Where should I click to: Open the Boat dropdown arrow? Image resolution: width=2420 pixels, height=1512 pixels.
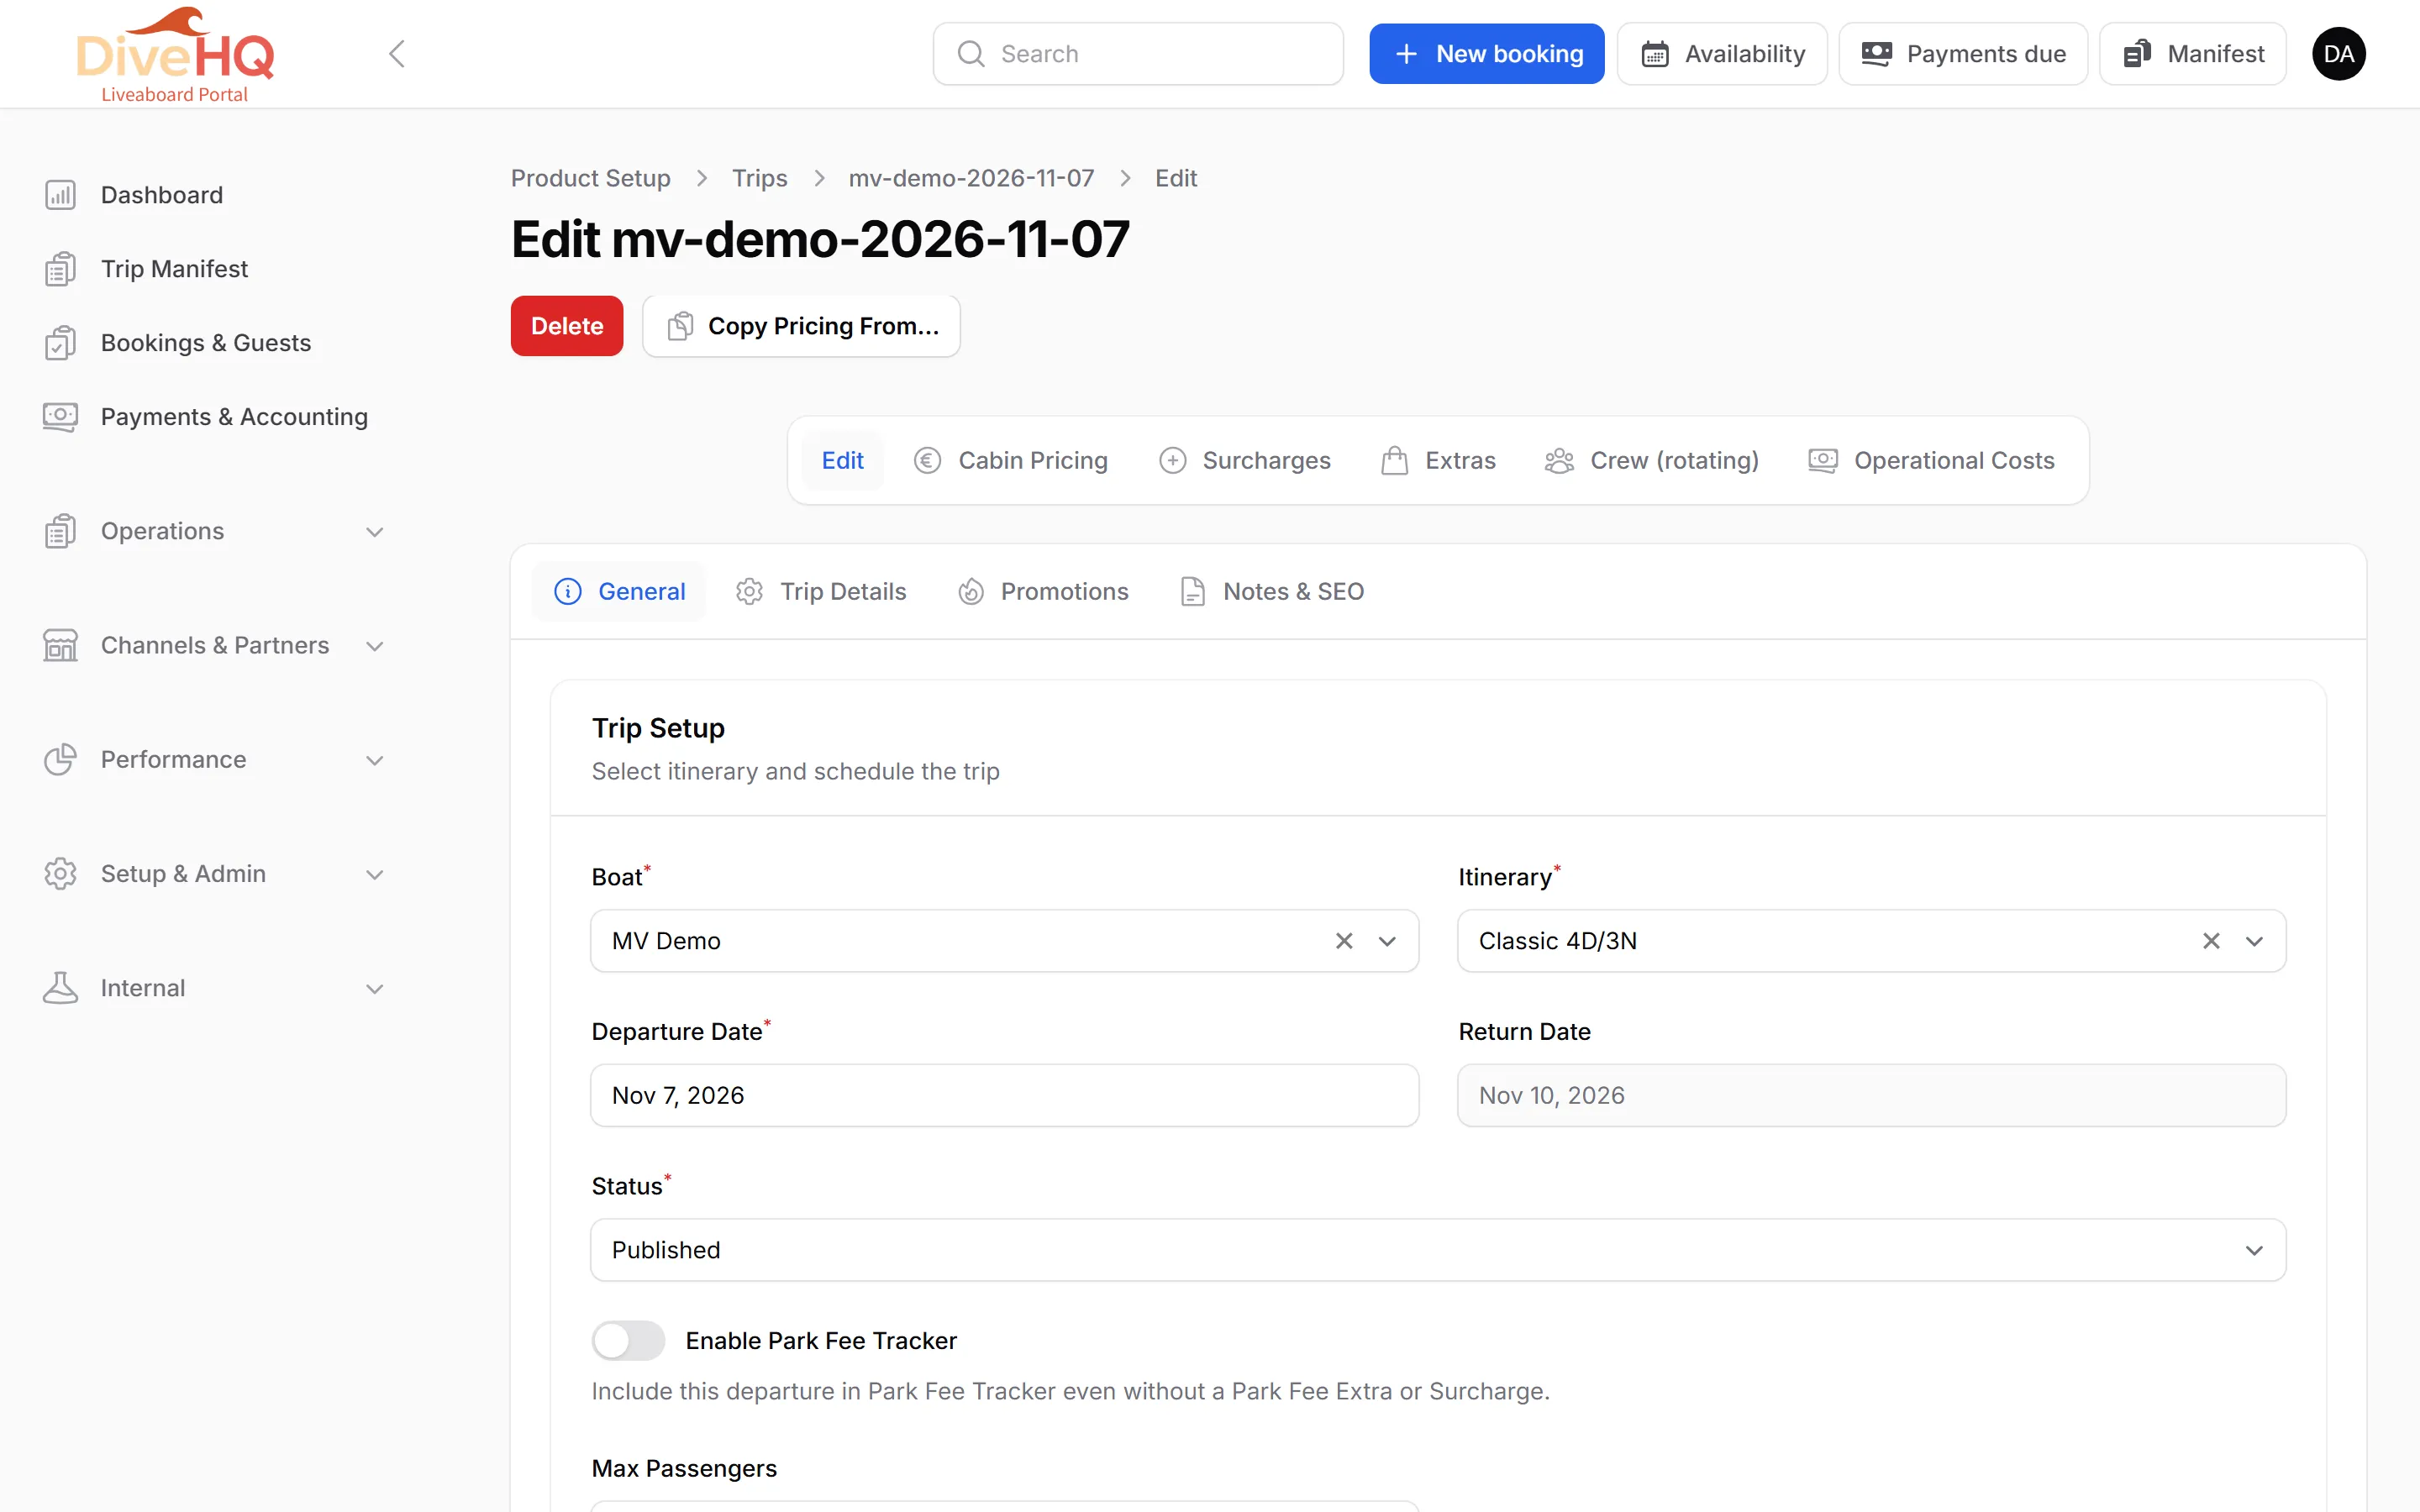pyautogui.click(x=1387, y=941)
